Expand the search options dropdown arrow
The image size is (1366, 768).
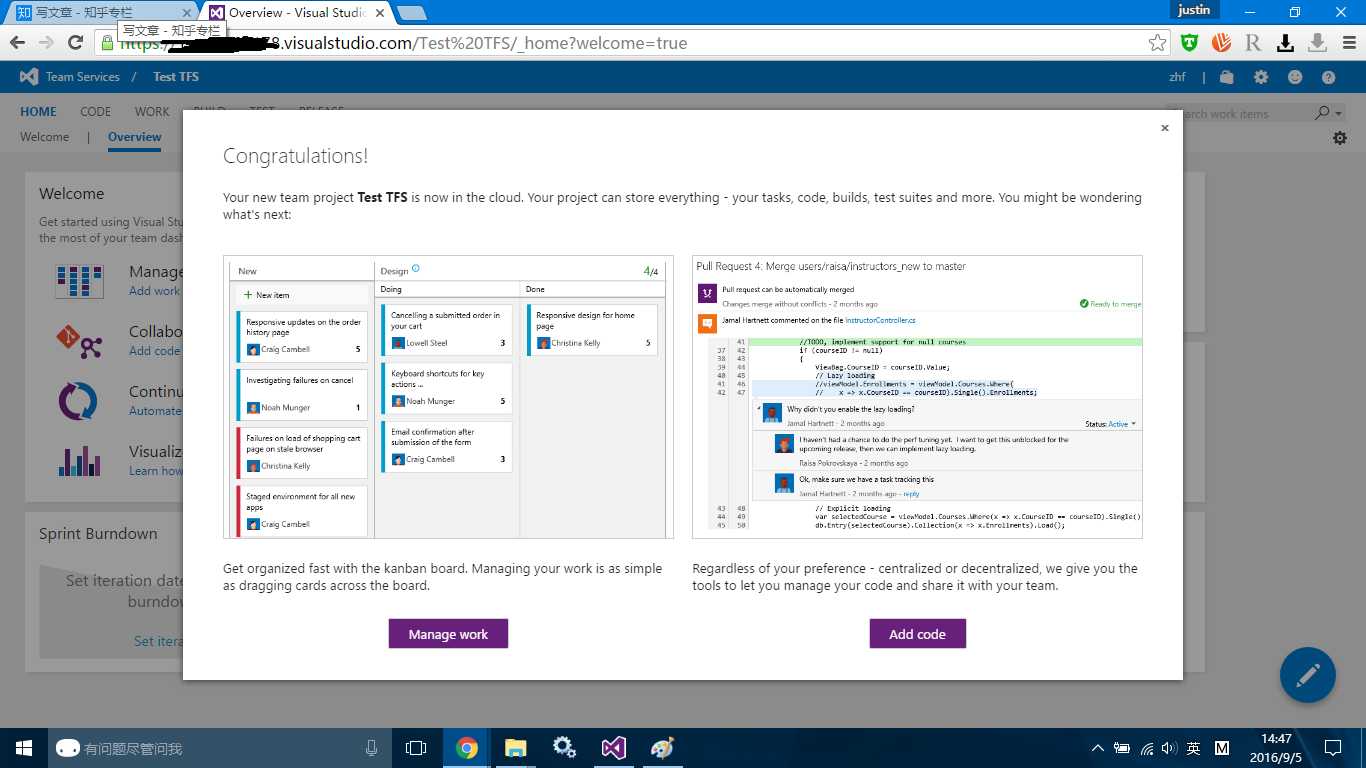click(1339, 113)
